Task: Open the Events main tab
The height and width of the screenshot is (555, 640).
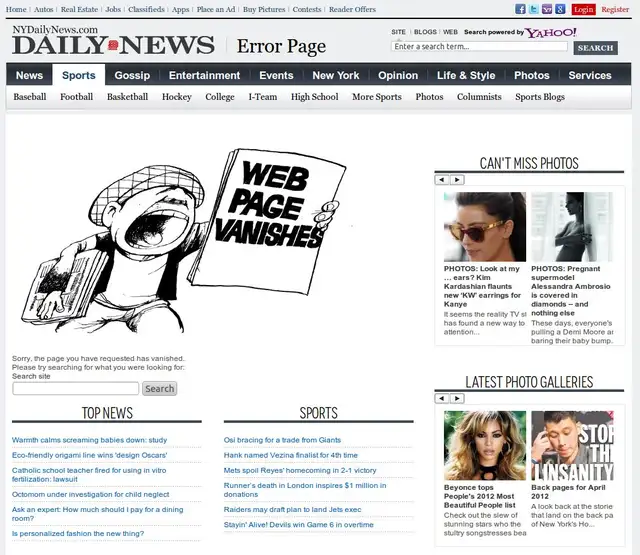Action: pyautogui.click(x=276, y=75)
